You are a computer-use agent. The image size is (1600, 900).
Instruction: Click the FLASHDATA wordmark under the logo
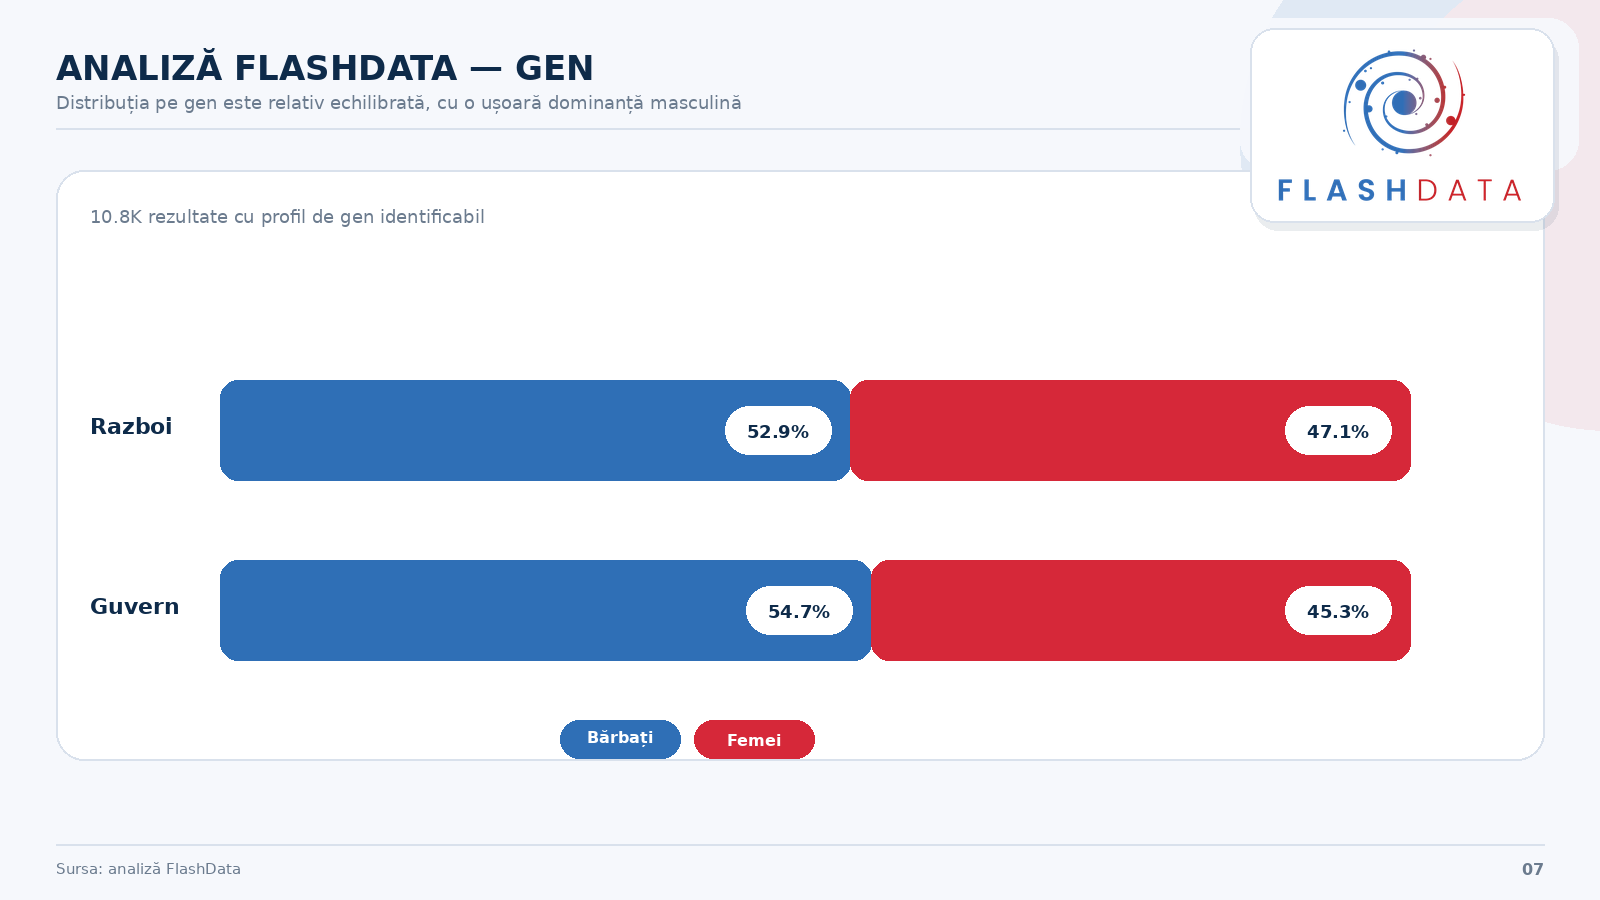(x=1400, y=191)
